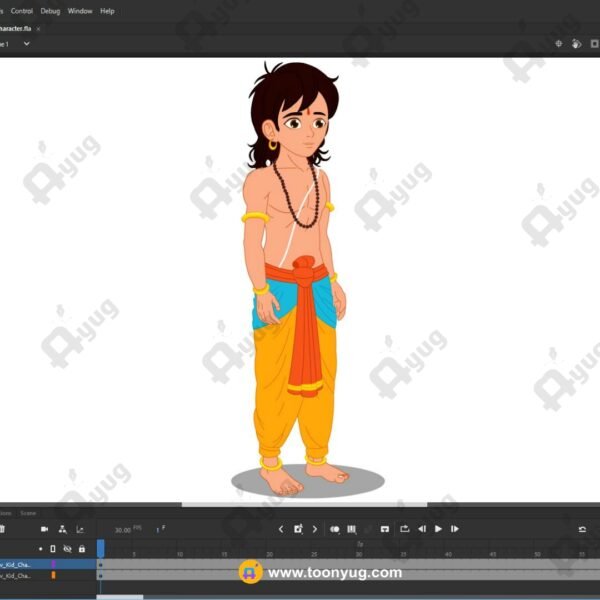Click frame 40 on the timeline ruler
Viewport: 600px width, 600px height.
448,554
